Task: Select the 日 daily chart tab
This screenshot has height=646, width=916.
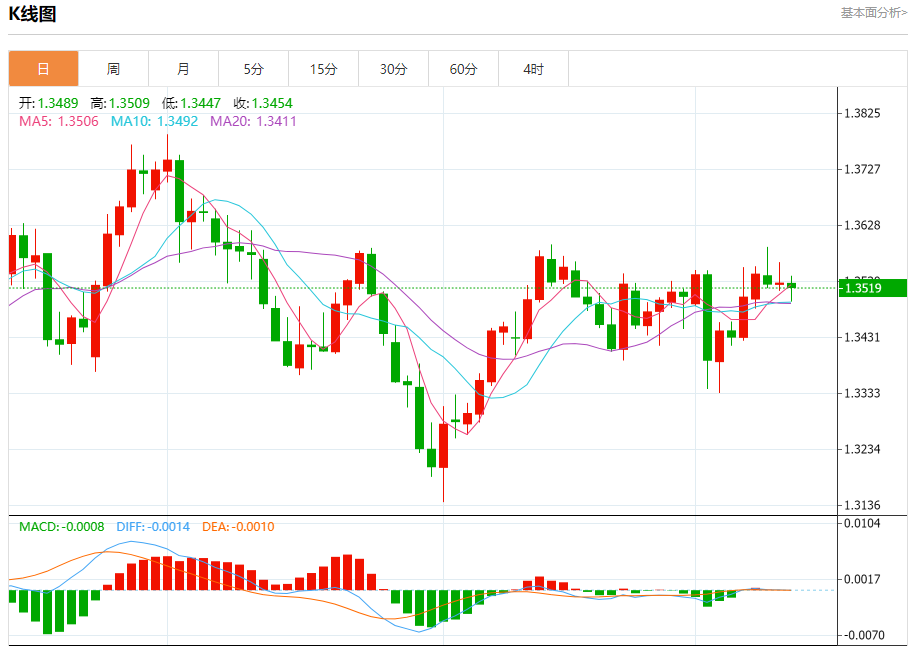Action: pyautogui.click(x=43, y=69)
